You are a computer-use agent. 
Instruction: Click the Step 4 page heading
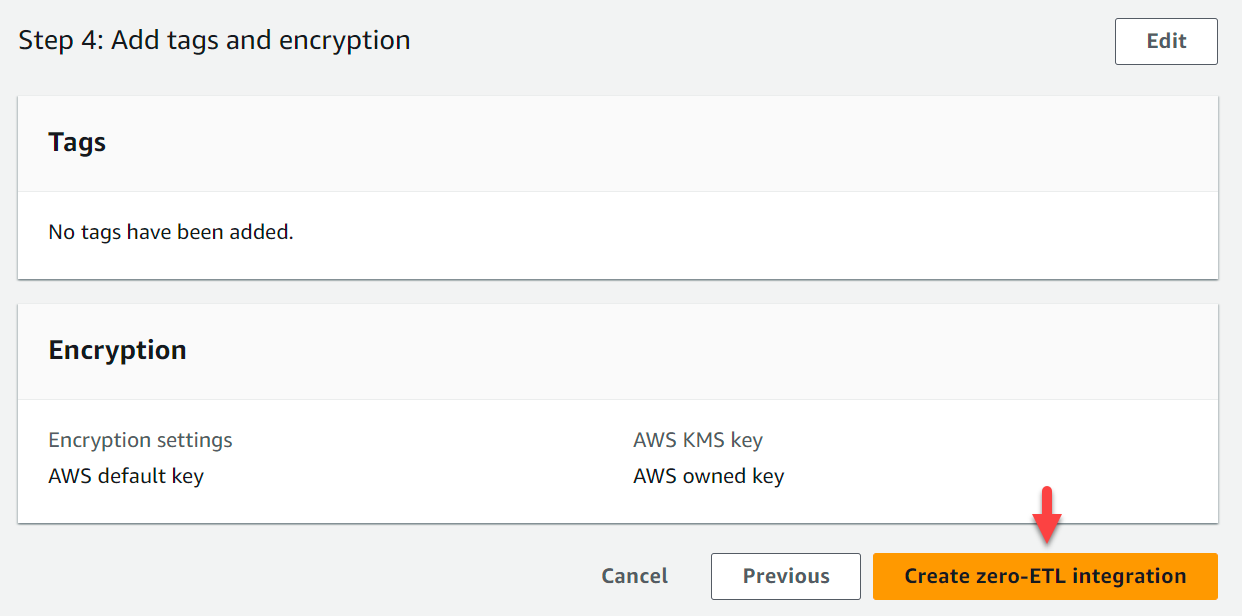click(213, 40)
